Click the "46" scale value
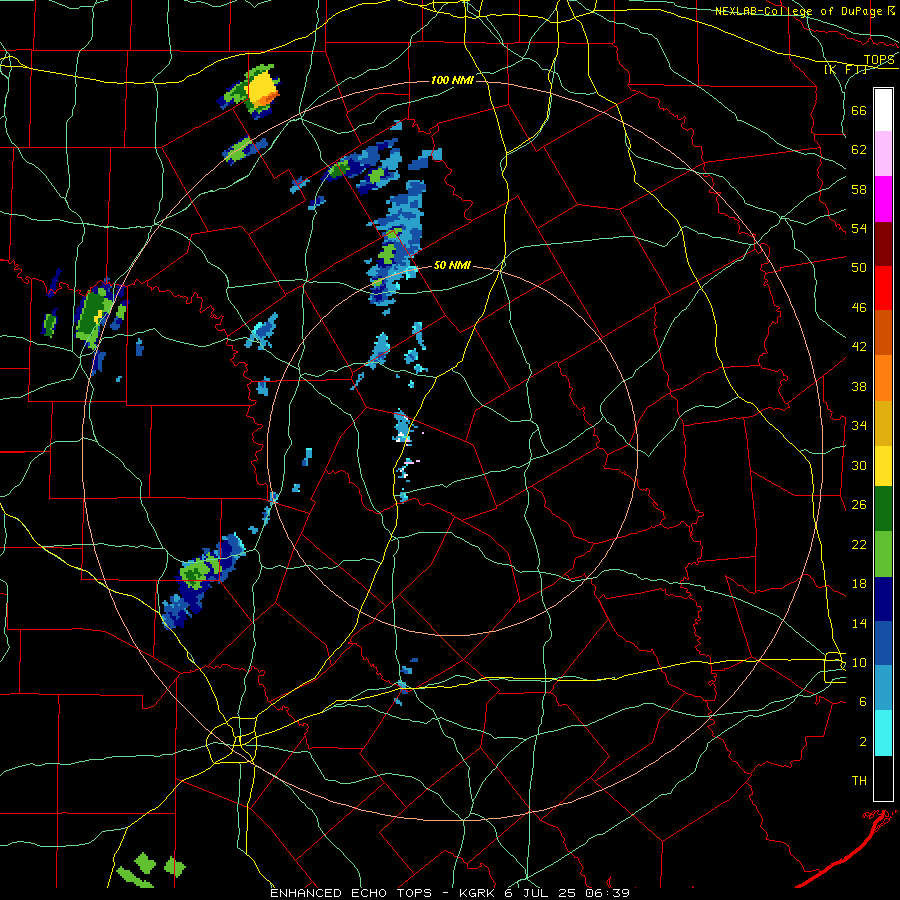The height and width of the screenshot is (900, 900). [x=859, y=308]
